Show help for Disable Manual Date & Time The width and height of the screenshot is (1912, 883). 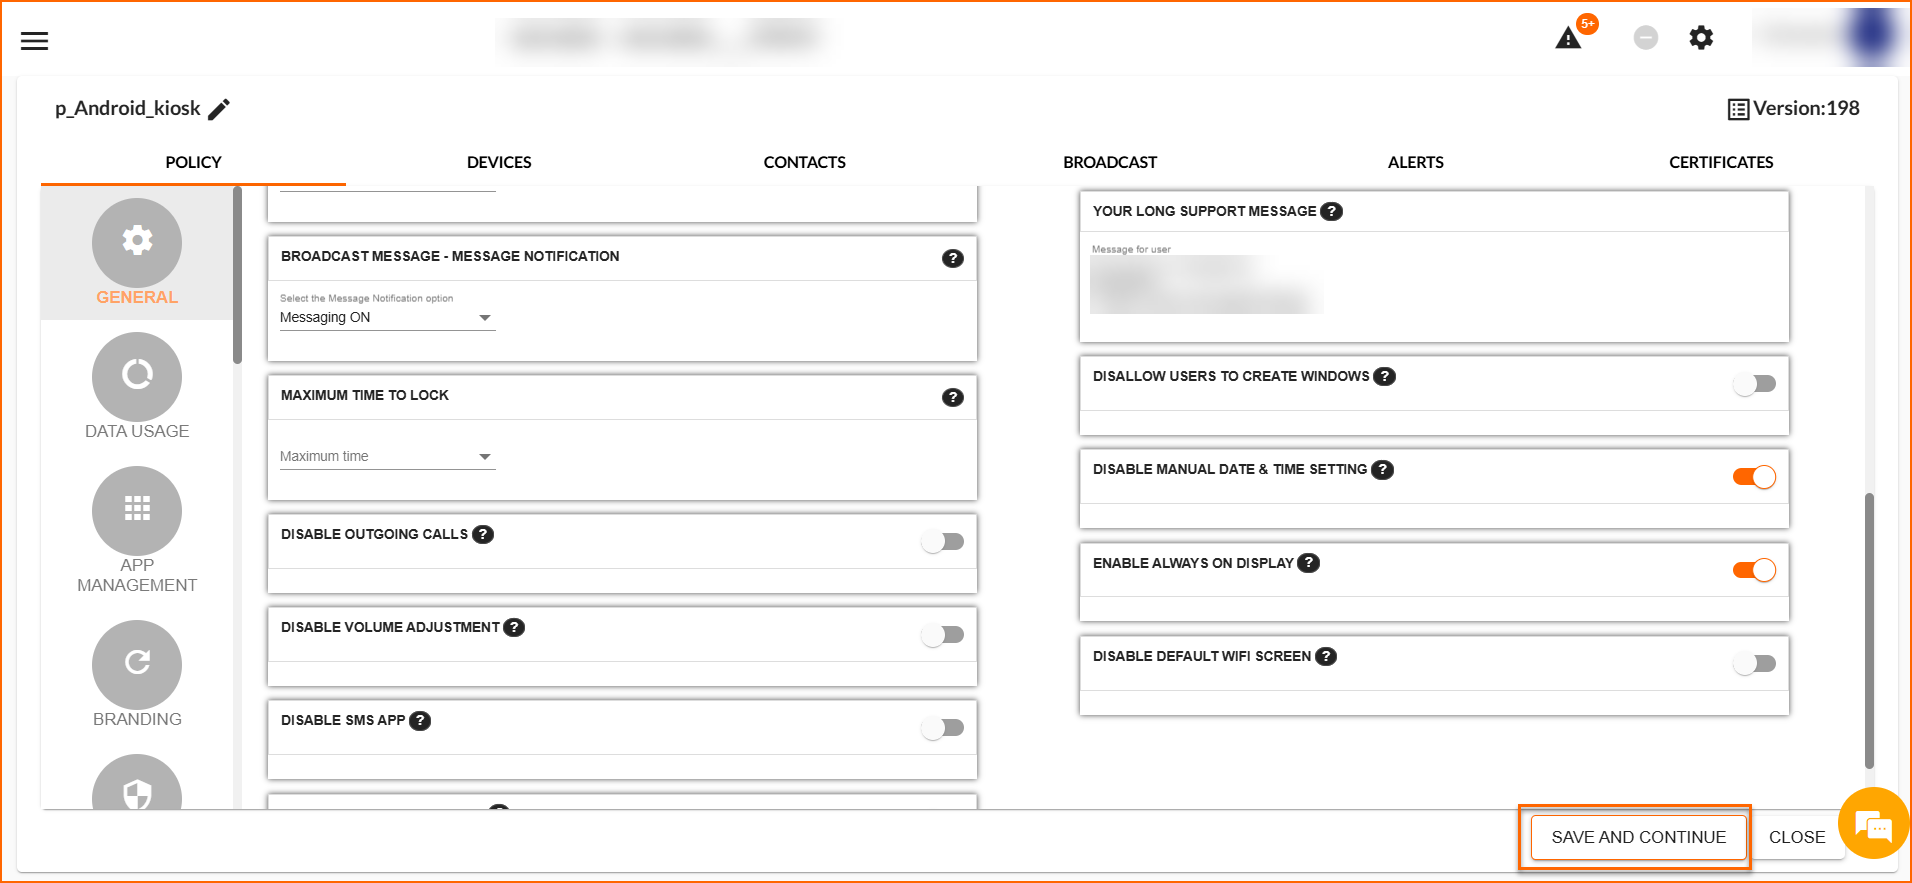[x=1382, y=469]
